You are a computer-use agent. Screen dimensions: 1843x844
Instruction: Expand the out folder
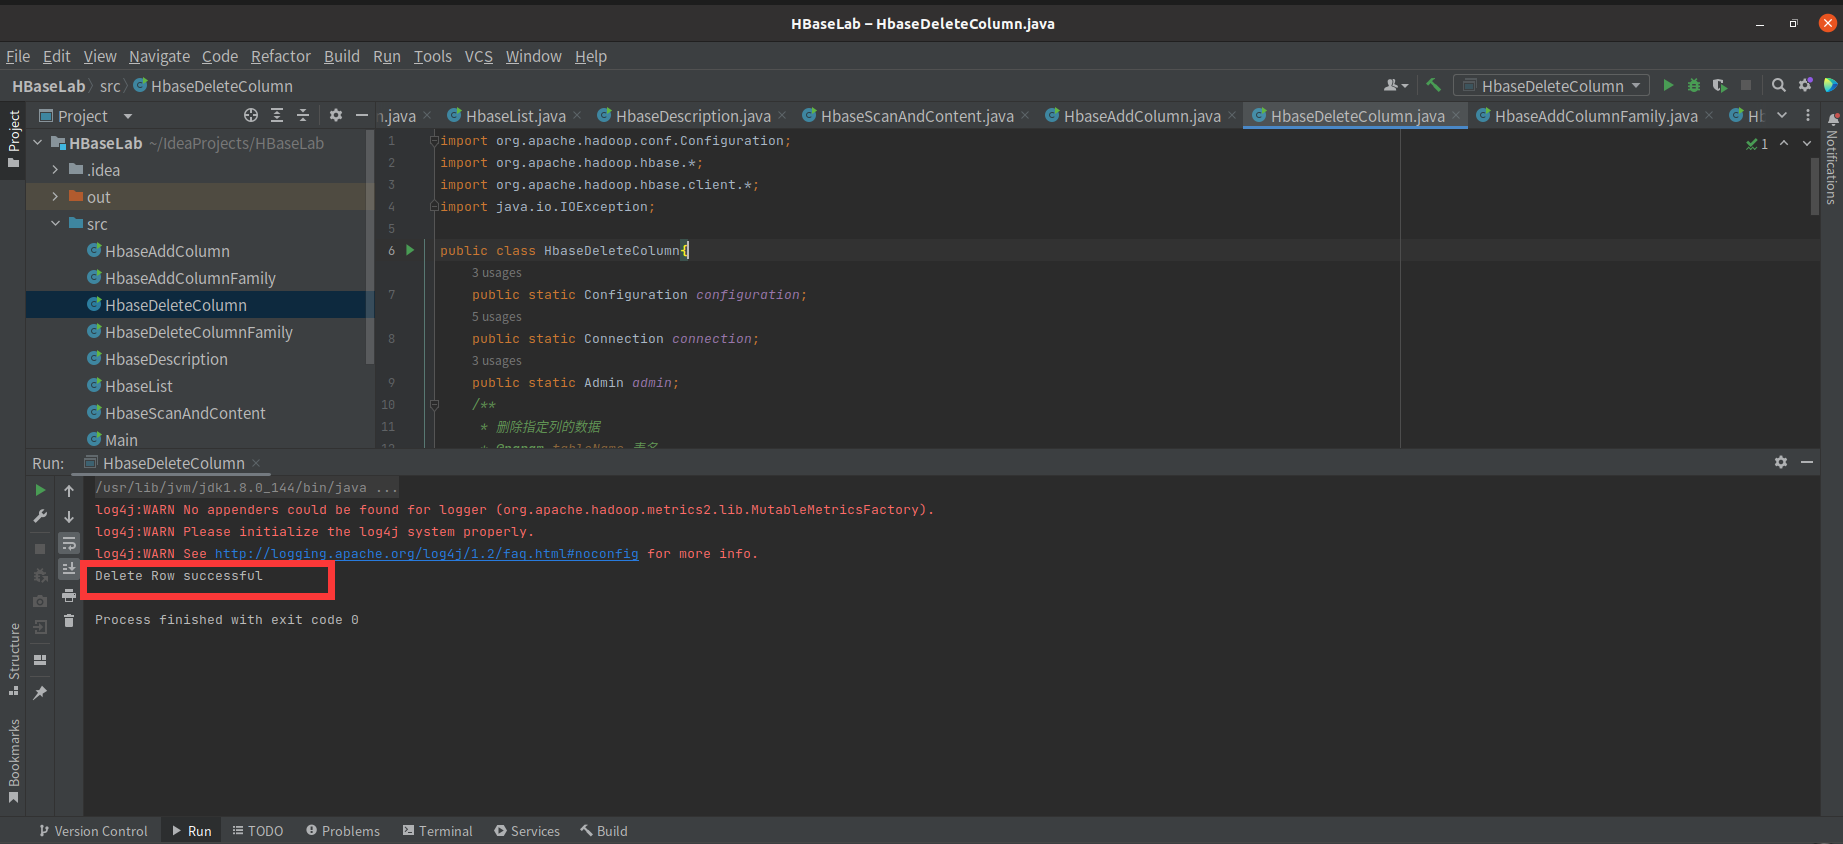[55, 197]
